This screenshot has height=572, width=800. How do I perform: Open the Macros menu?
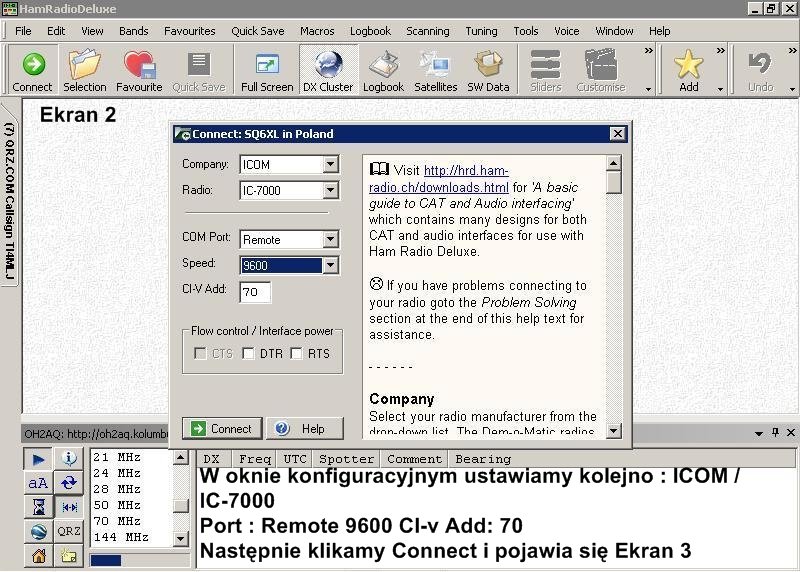click(x=317, y=31)
